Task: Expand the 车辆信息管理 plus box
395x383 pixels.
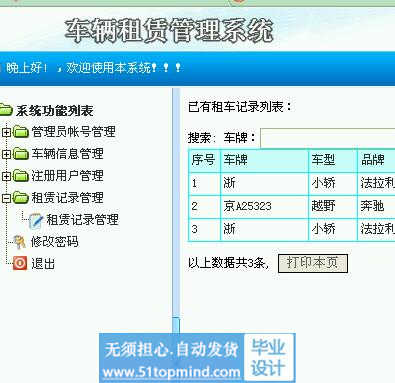Action: click(6, 154)
